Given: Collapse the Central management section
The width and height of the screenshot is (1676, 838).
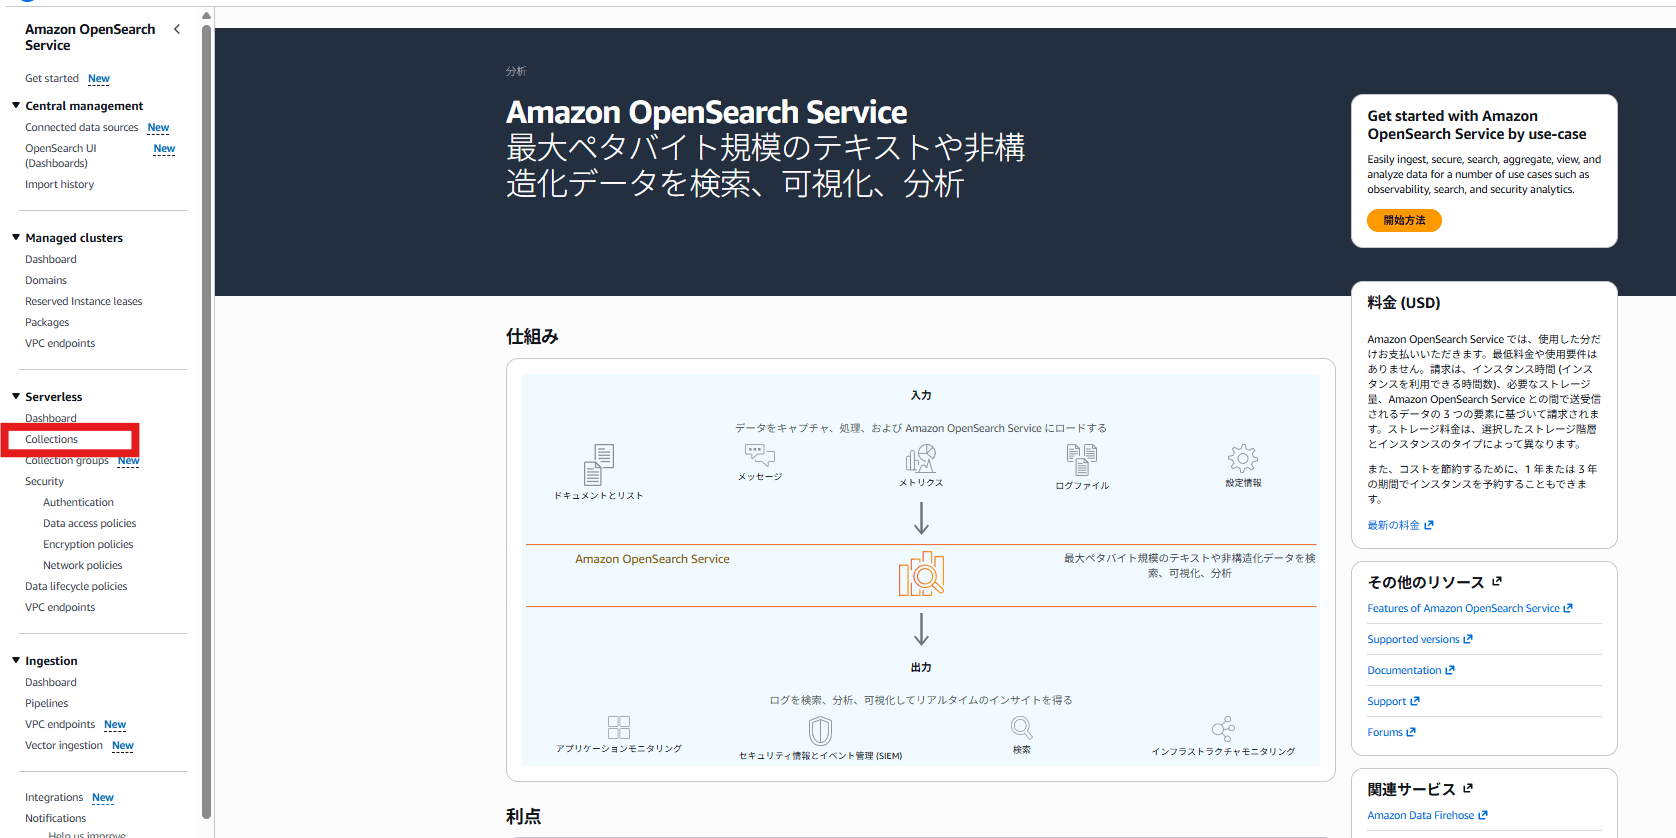Looking at the screenshot, I should 16,105.
